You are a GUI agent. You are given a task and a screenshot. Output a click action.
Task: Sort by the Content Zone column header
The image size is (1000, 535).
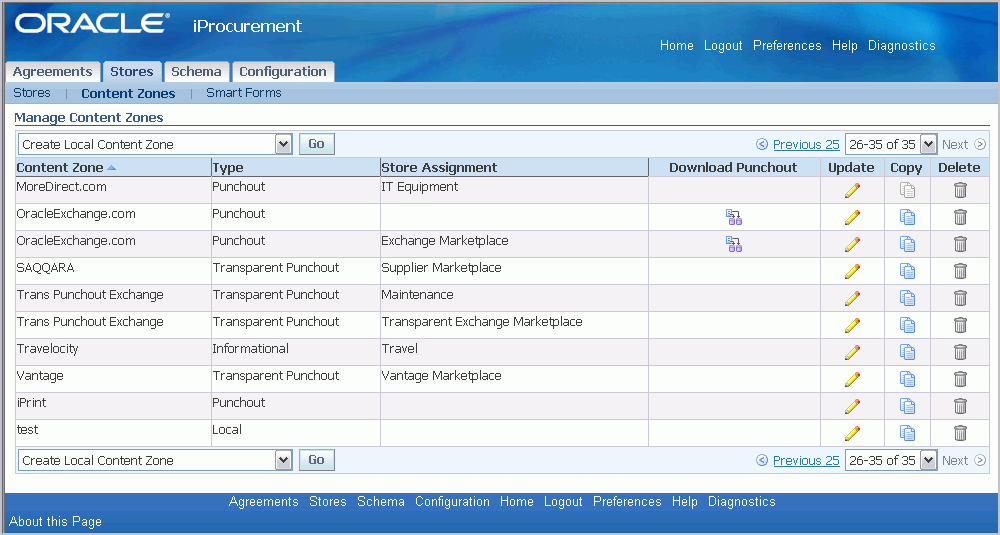(60, 168)
